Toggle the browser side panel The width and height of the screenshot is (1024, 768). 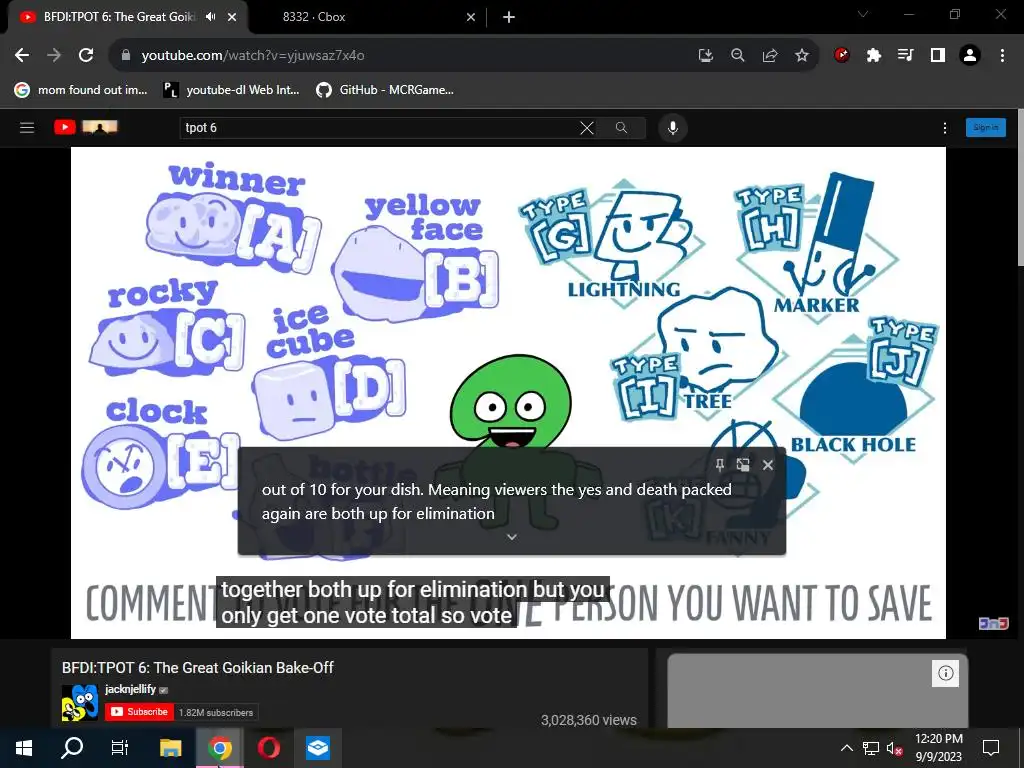(x=938, y=56)
